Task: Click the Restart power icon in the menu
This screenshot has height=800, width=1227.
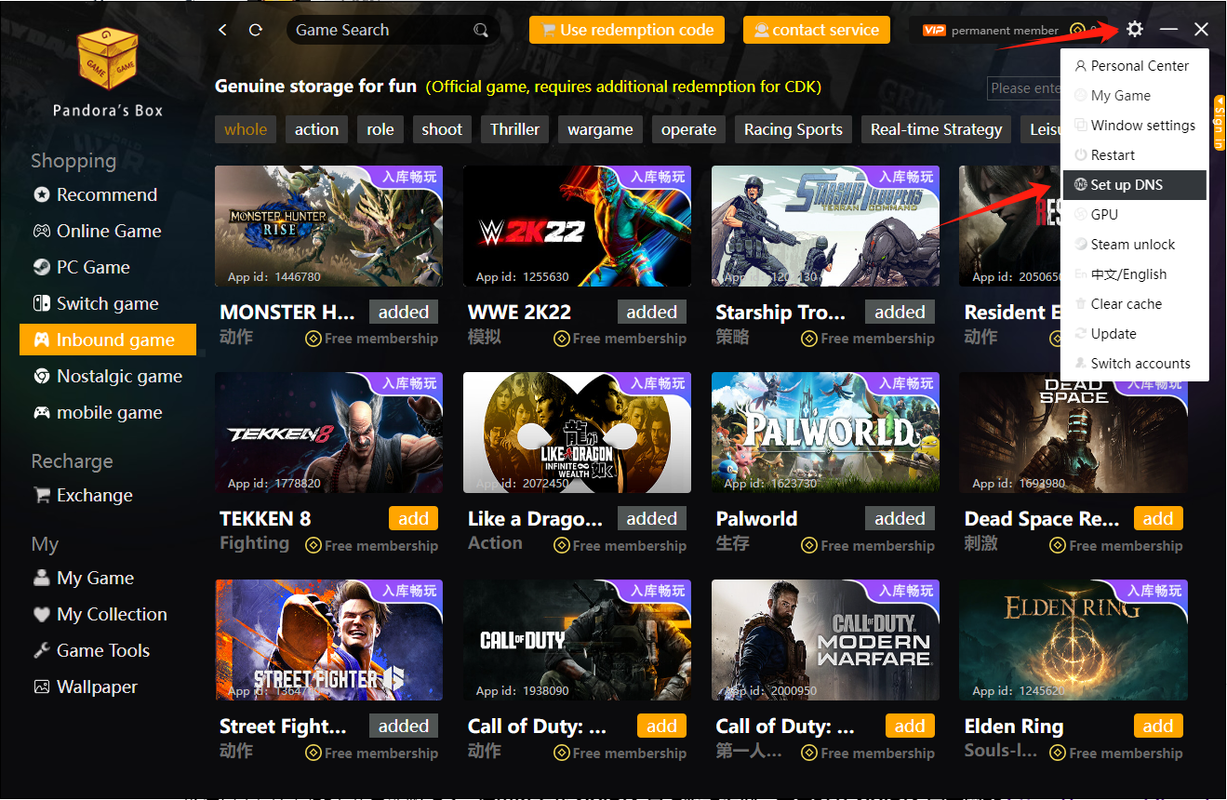Action: coord(1081,155)
